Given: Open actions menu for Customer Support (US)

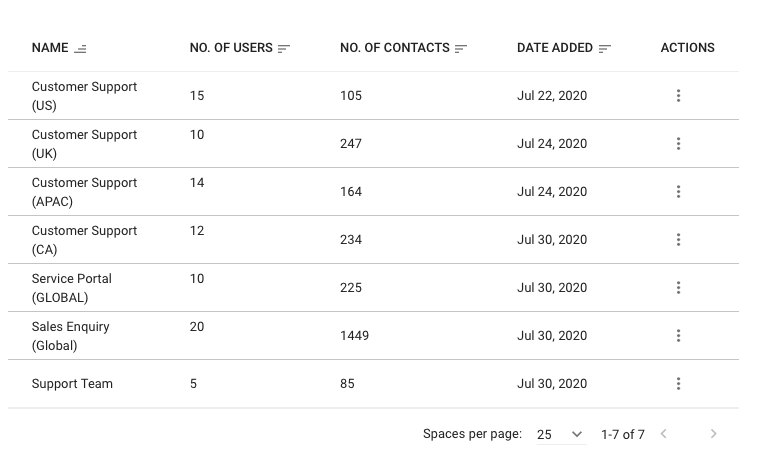Looking at the screenshot, I should pos(678,96).
